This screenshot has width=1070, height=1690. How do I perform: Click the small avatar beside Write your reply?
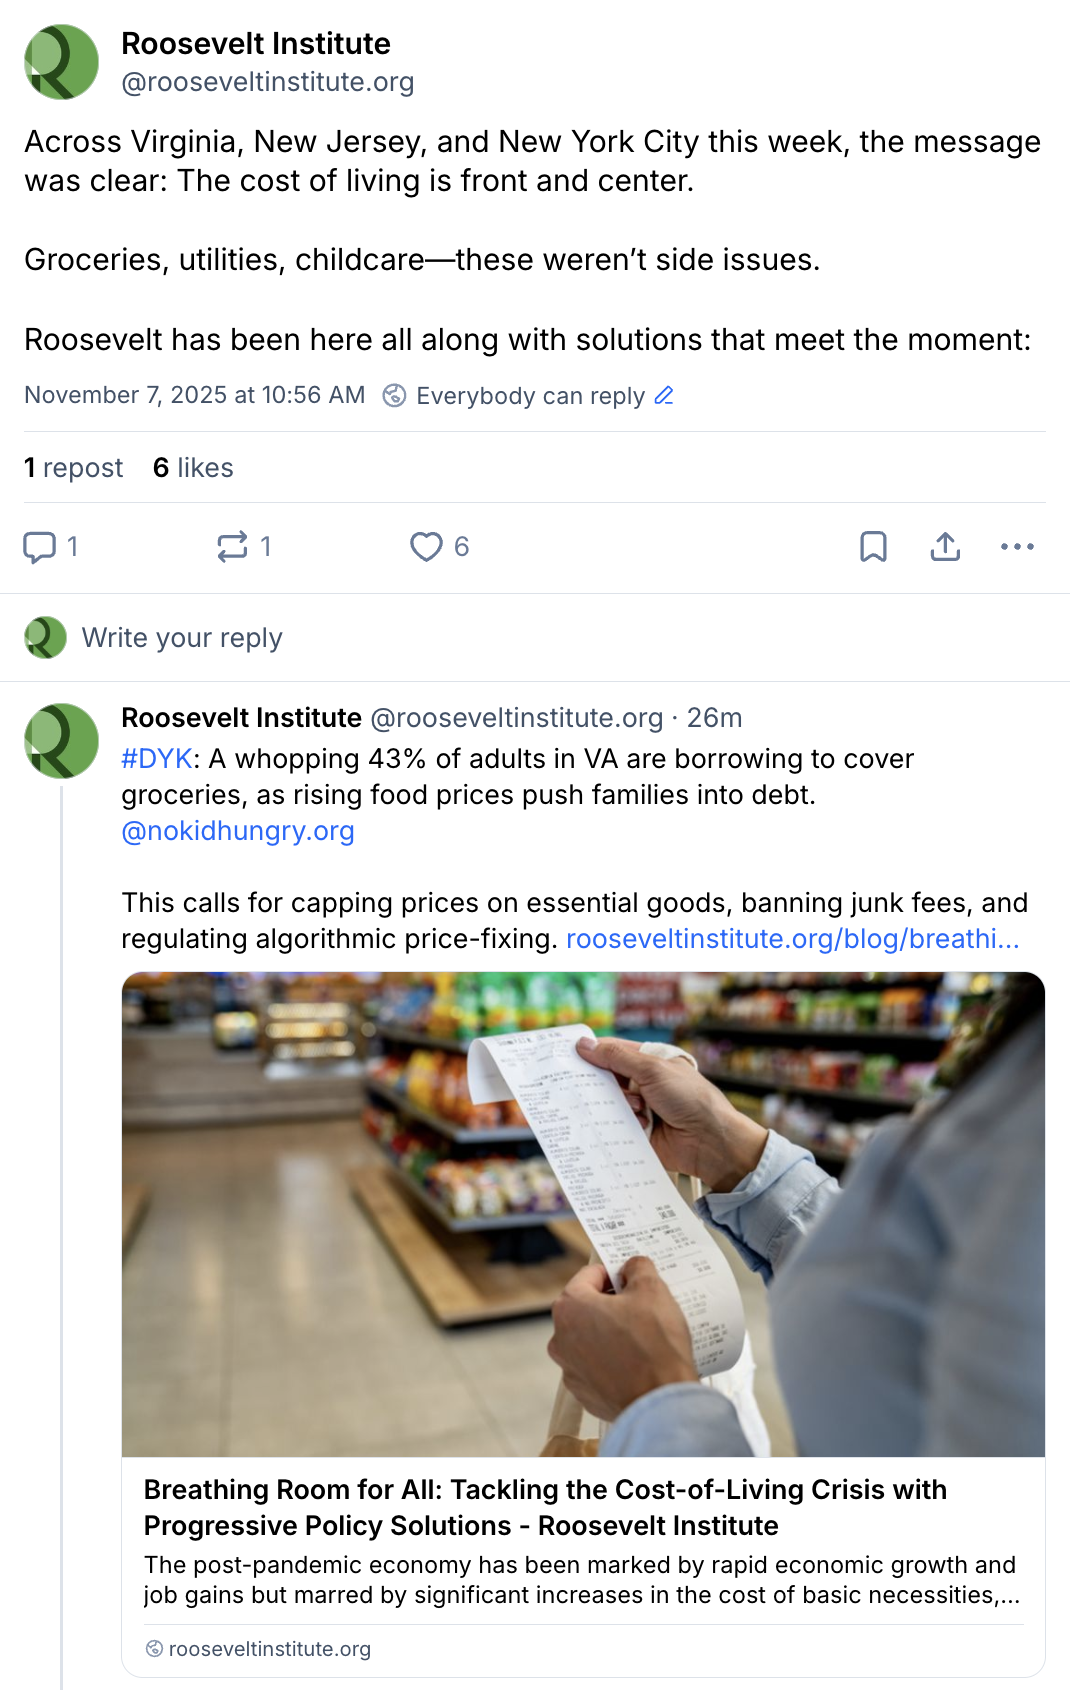pyautogui.click(x=44, y=637)
